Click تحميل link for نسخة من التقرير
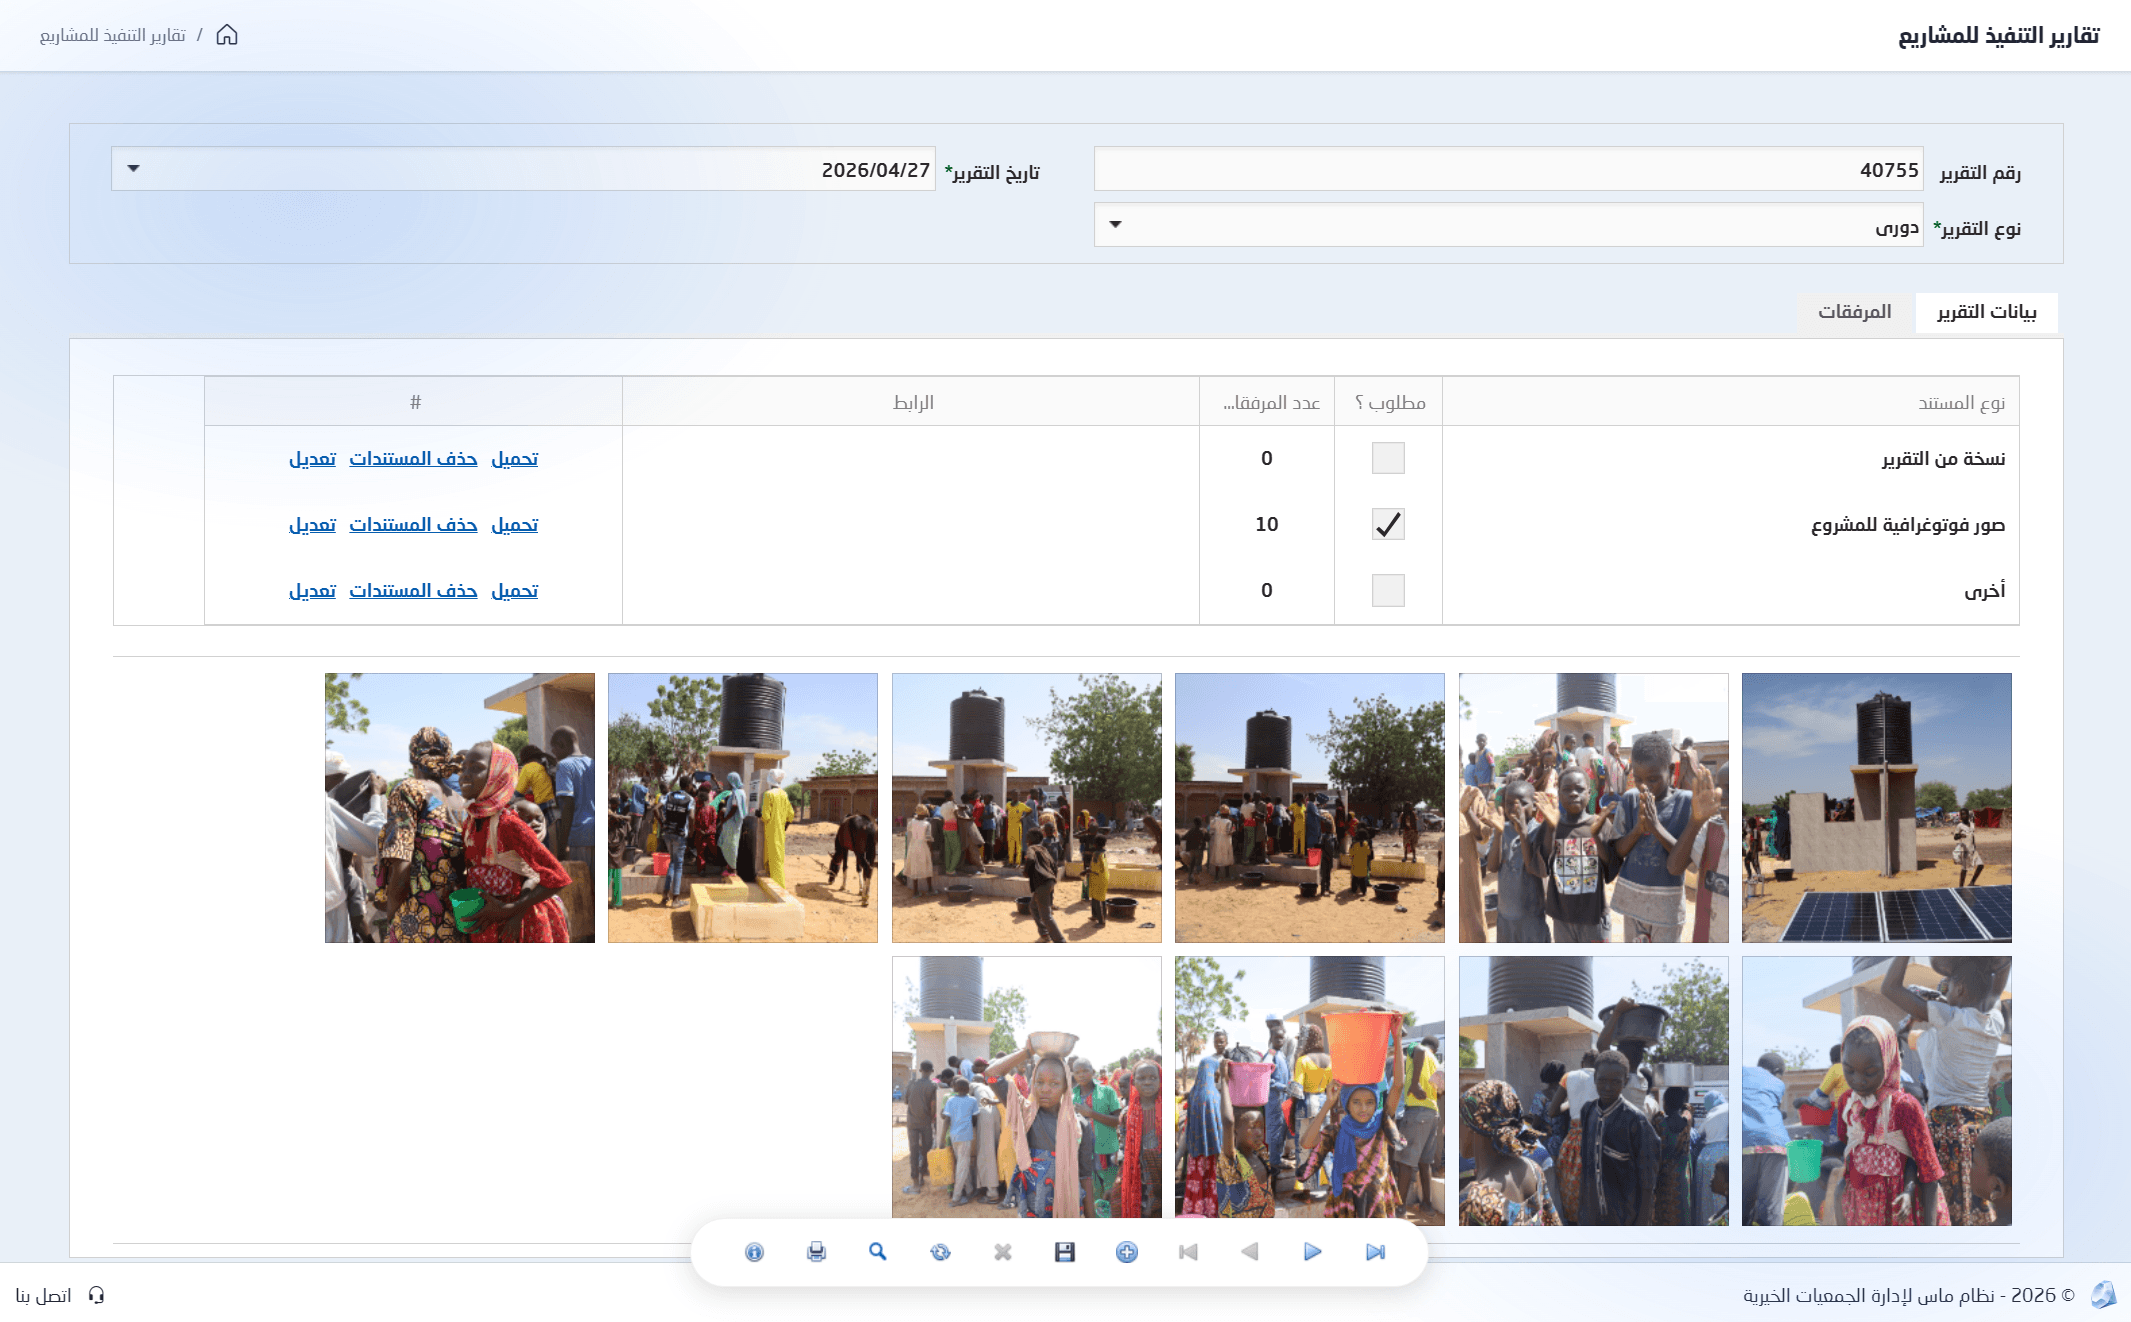 515,459
